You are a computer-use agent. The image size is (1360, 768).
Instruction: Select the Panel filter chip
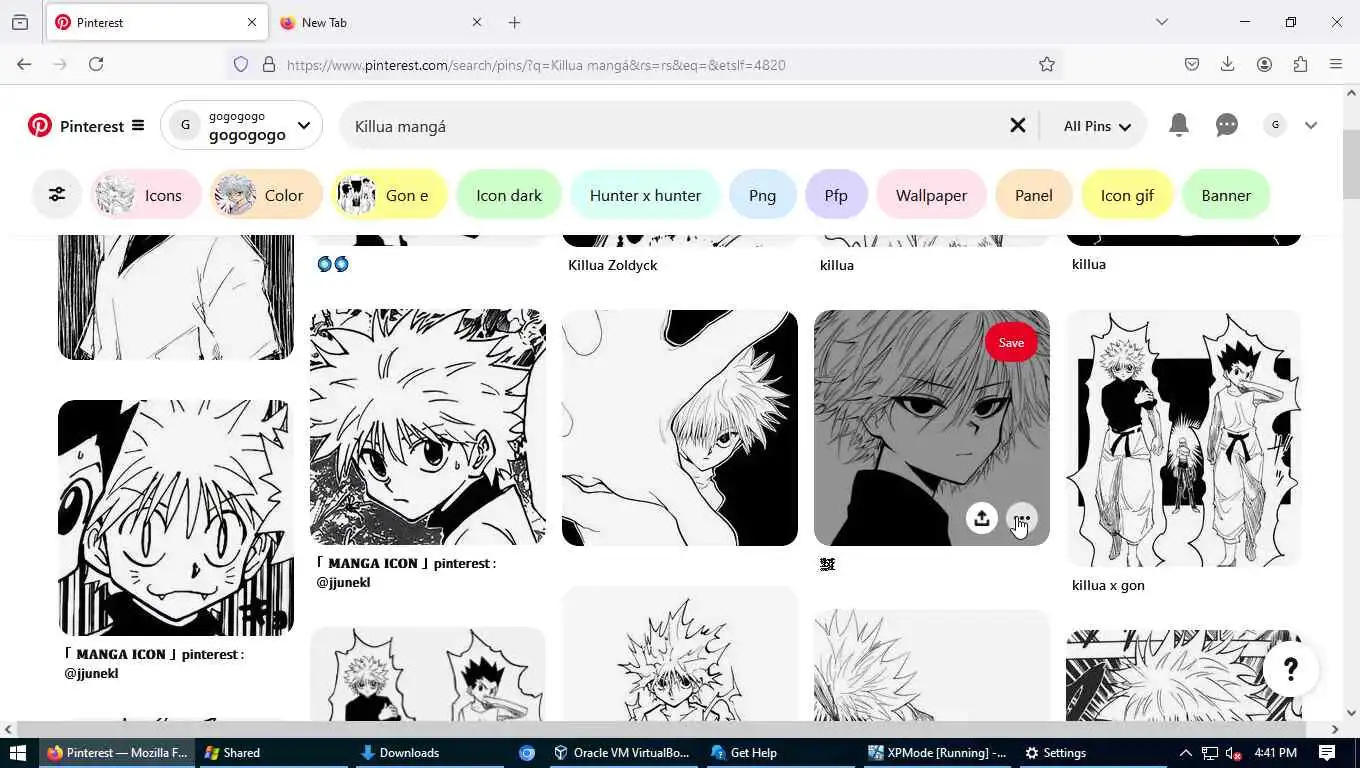(x=1033, y=195)
